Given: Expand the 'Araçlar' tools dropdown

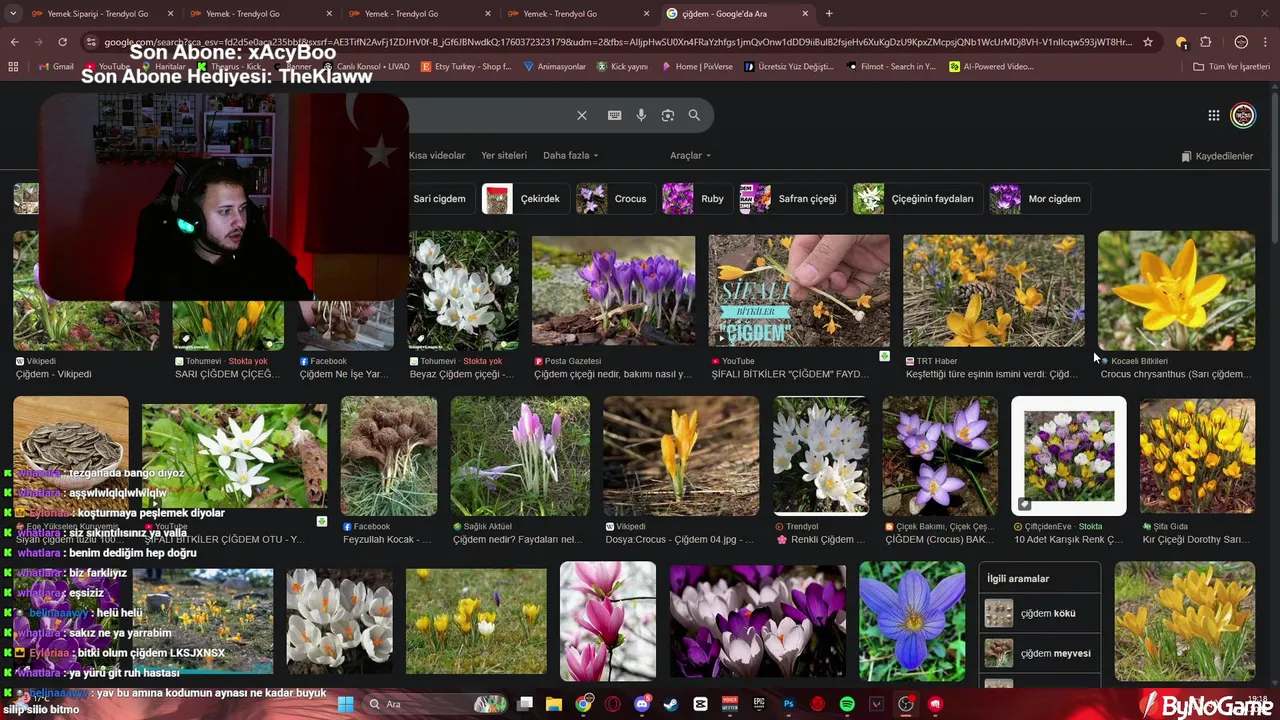Looking at the screenshot, I should [690, 155].
